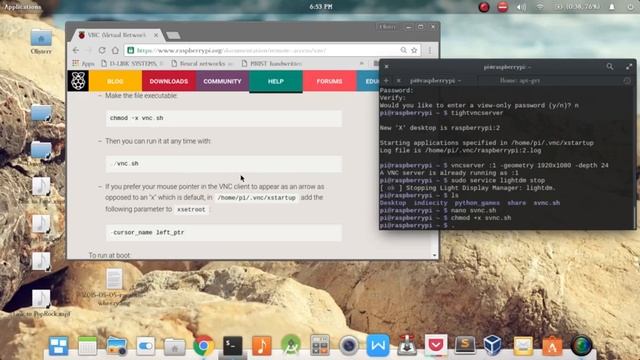Open Chrome's home page button
The height and width of the screenshot is (360, 640).
coord(115,50)
